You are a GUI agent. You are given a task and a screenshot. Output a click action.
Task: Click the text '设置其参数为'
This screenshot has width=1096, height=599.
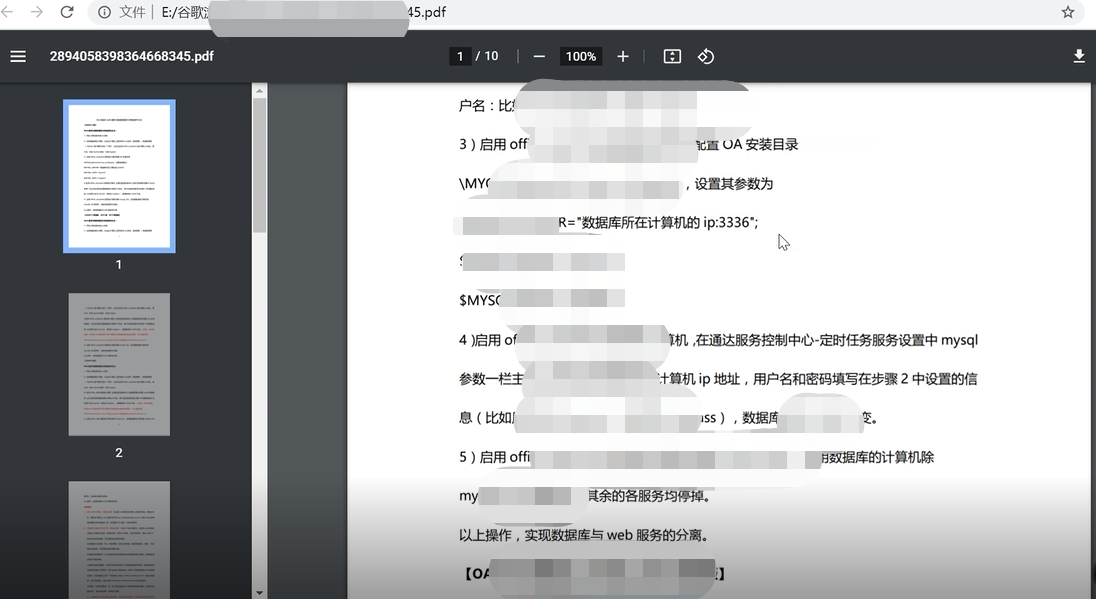734,184
